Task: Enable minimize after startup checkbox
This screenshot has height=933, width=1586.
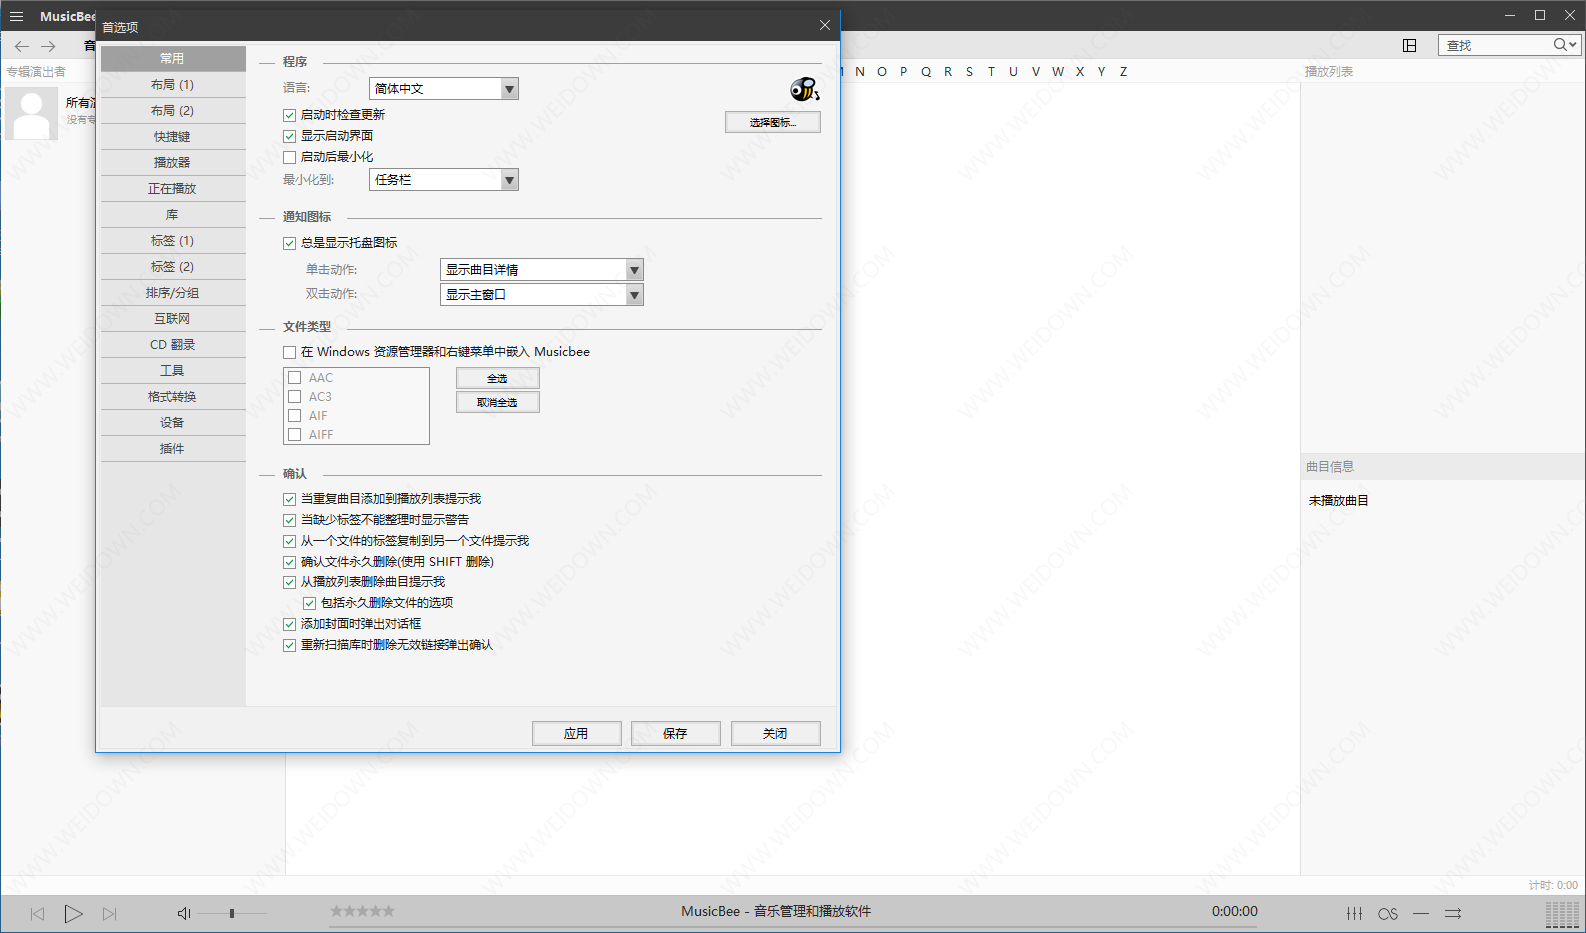Action: point(290,157)
